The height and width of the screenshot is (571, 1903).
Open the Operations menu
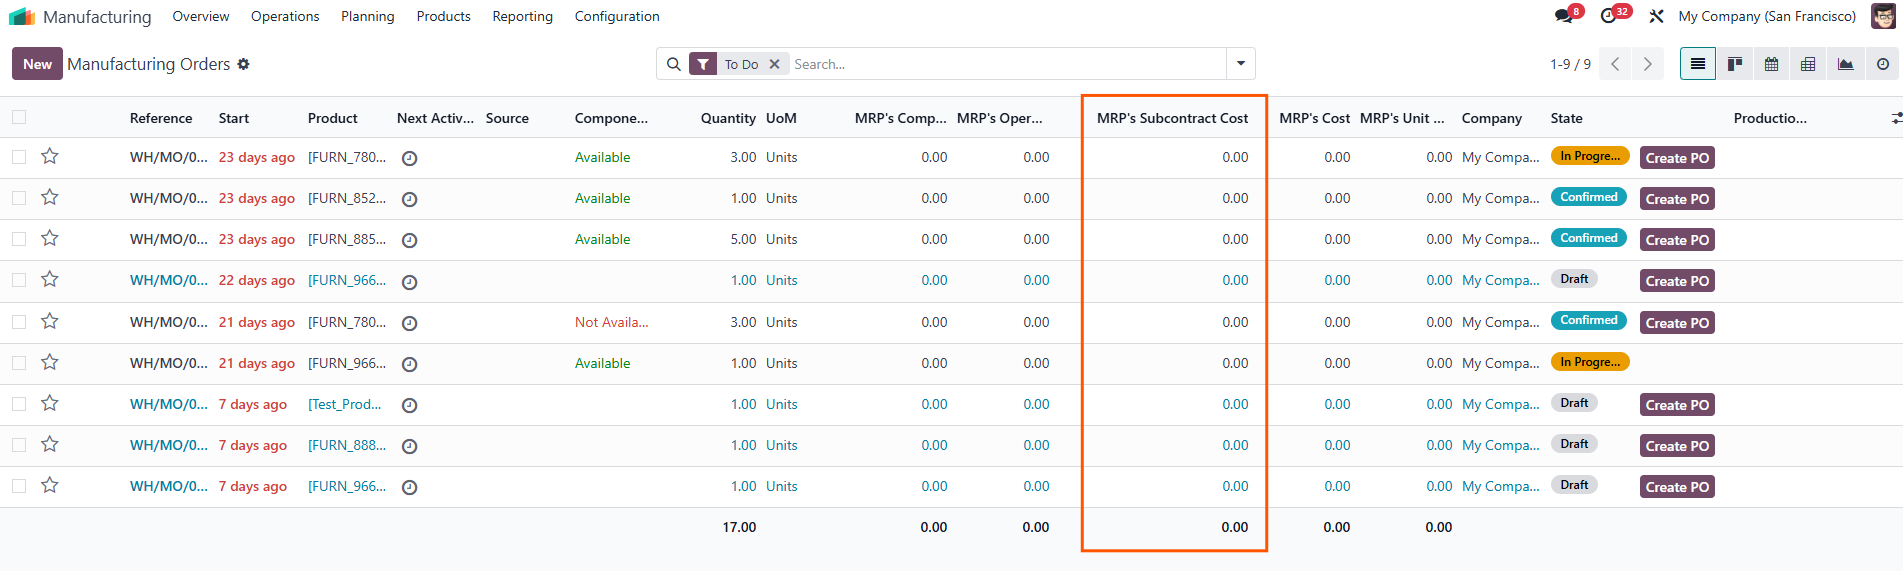point(285,16)
